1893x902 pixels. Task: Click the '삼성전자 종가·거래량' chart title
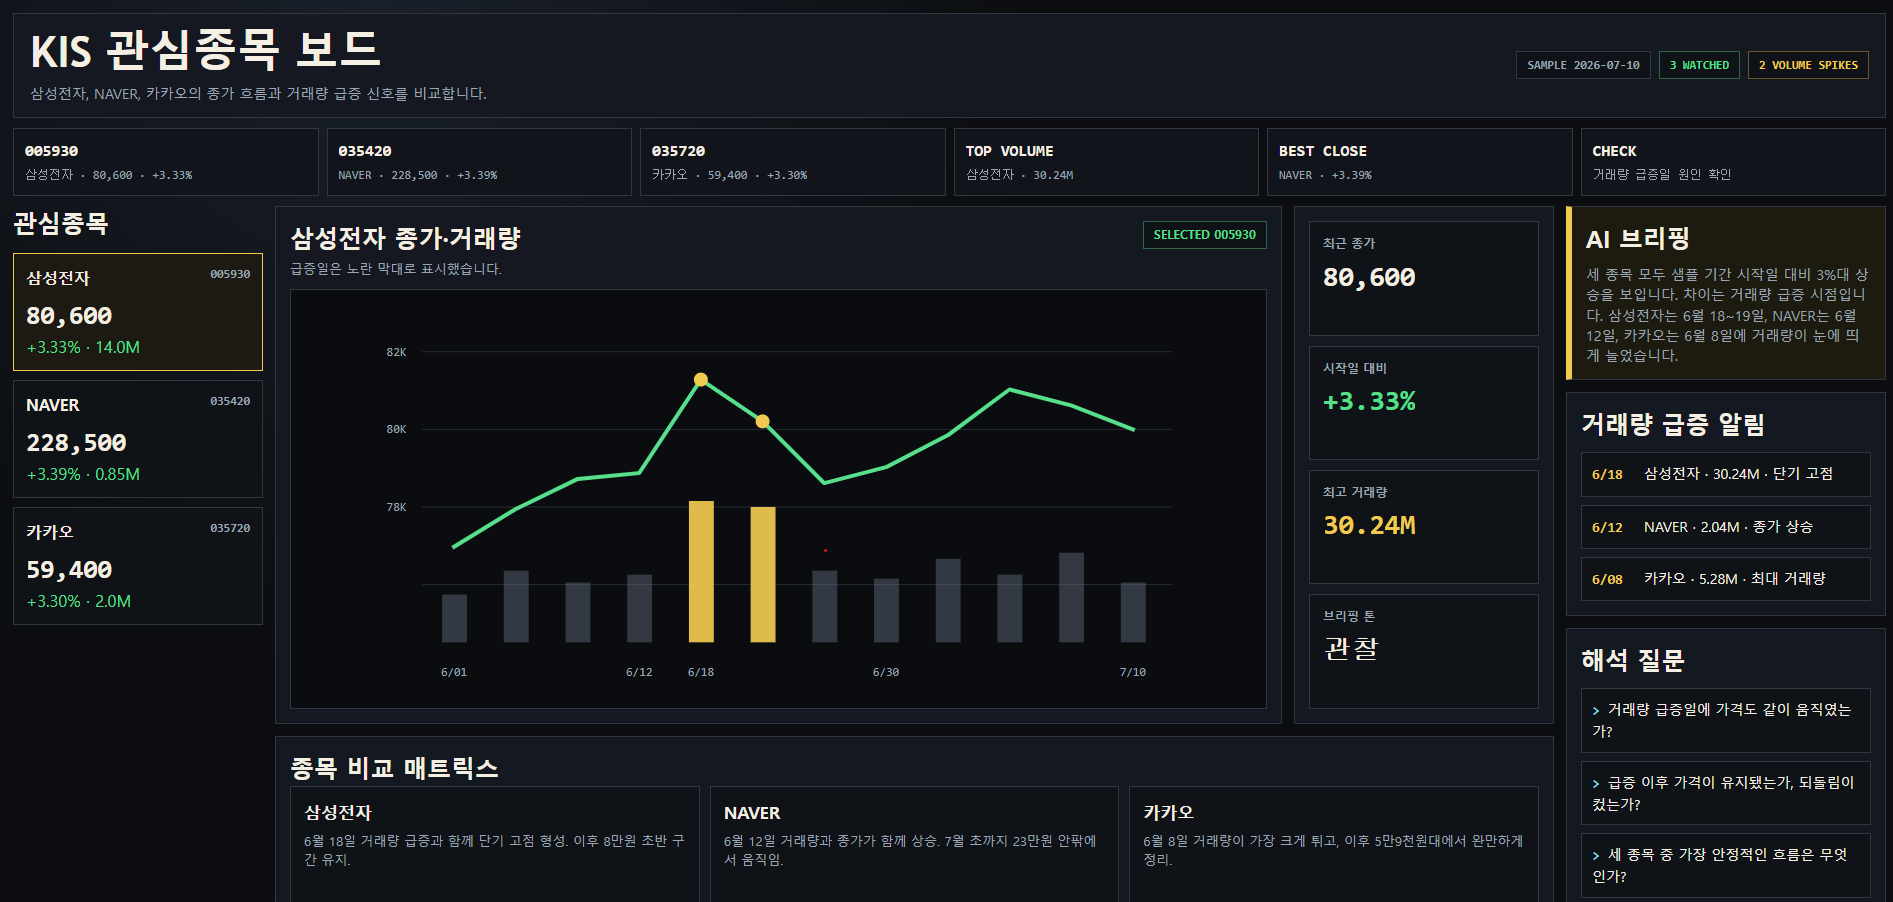(x=405, y=238)
